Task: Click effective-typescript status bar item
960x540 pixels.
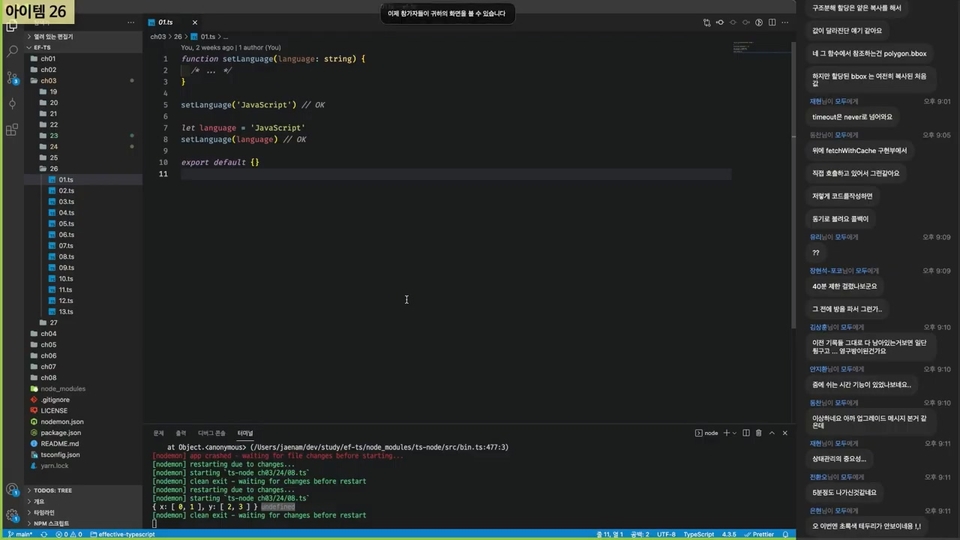Action: coord(122,534)
